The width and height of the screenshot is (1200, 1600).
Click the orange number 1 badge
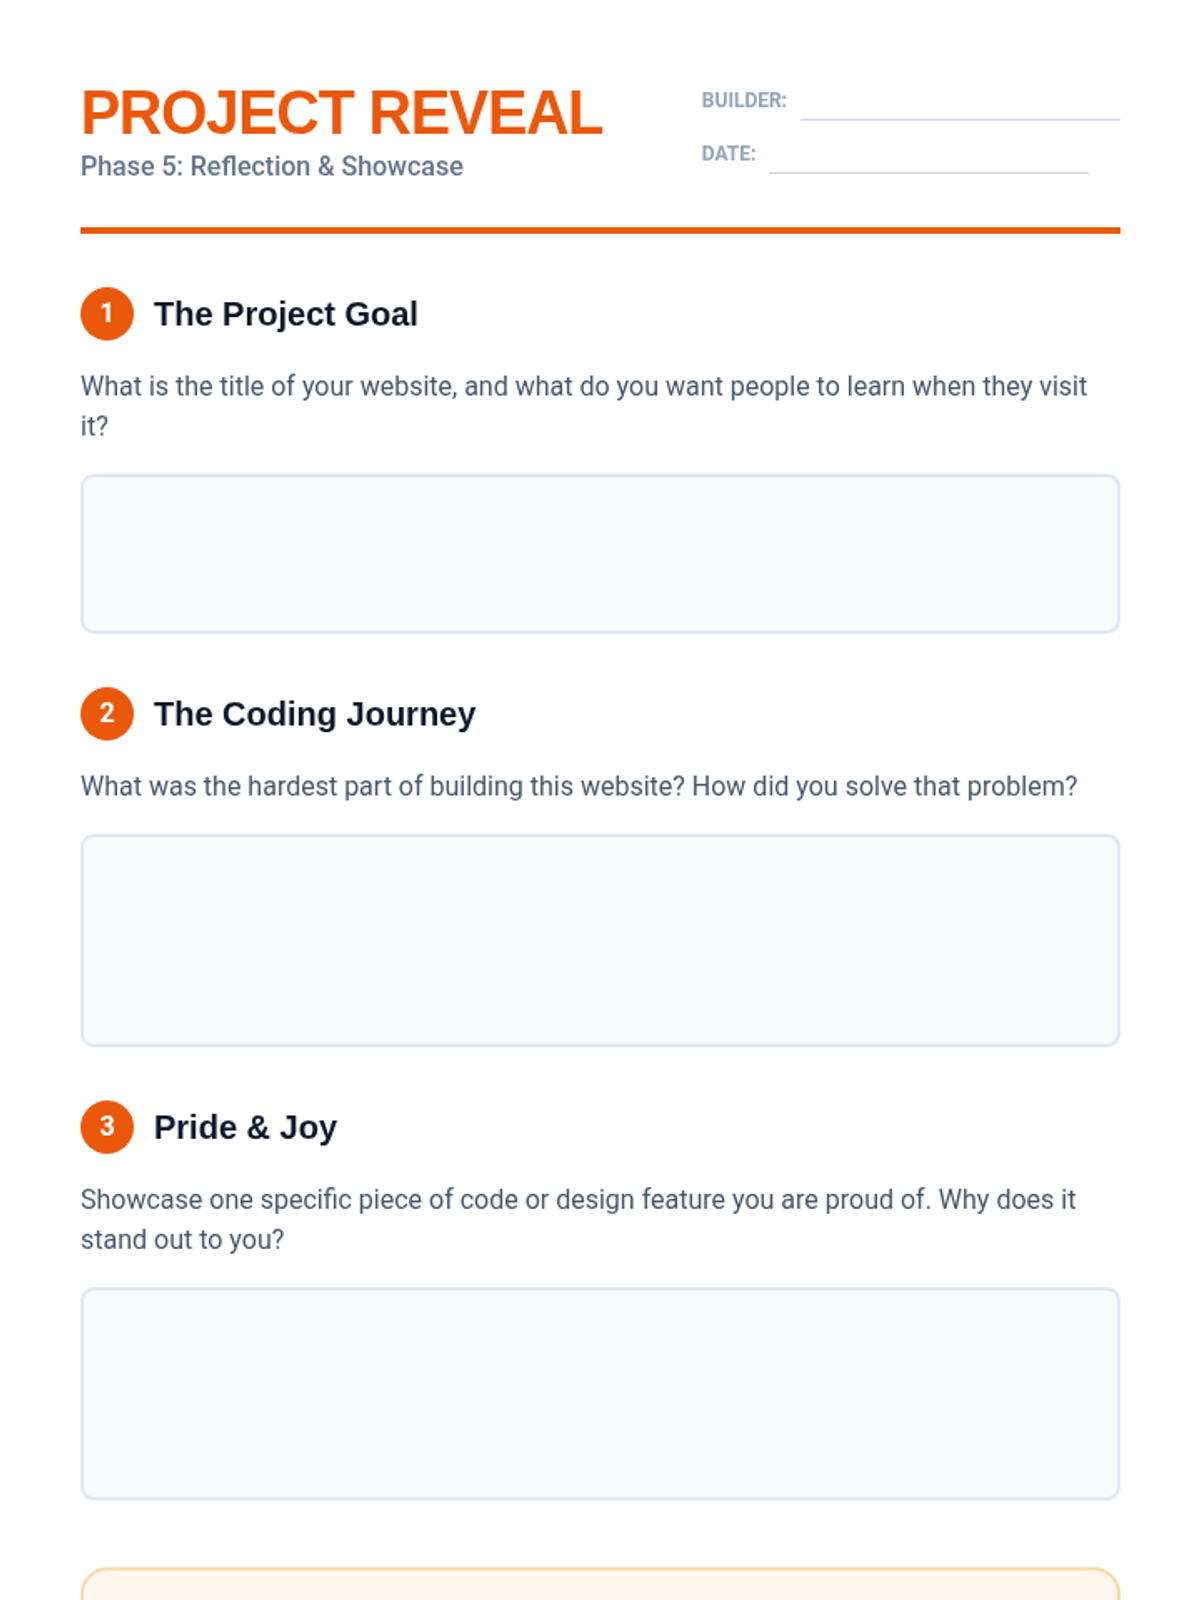click(x=107, y=314)
